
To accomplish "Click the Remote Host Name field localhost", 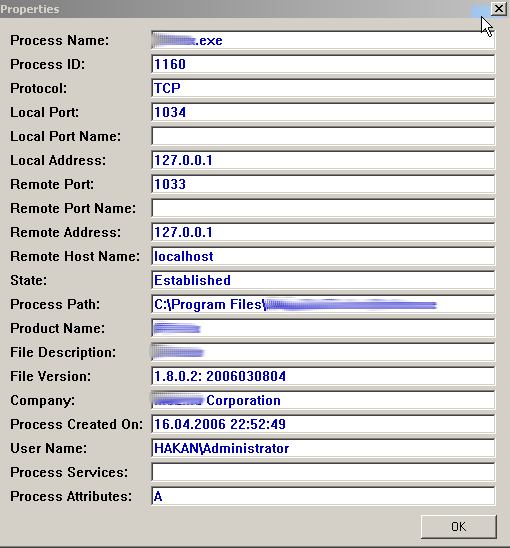I will [323, 256].
